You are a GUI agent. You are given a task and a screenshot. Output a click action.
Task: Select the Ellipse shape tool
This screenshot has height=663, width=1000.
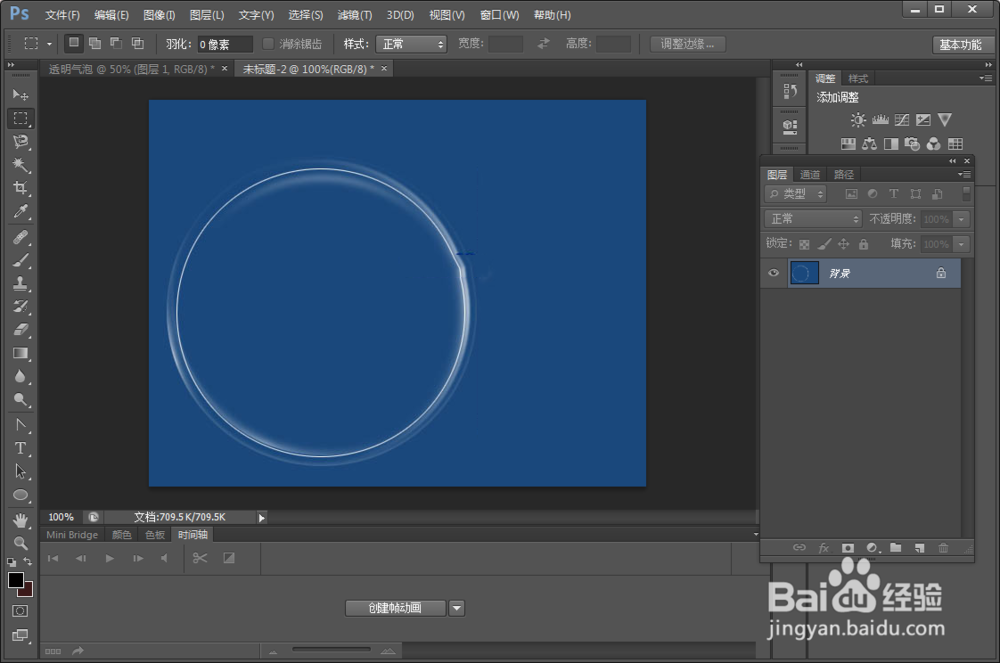20,495
